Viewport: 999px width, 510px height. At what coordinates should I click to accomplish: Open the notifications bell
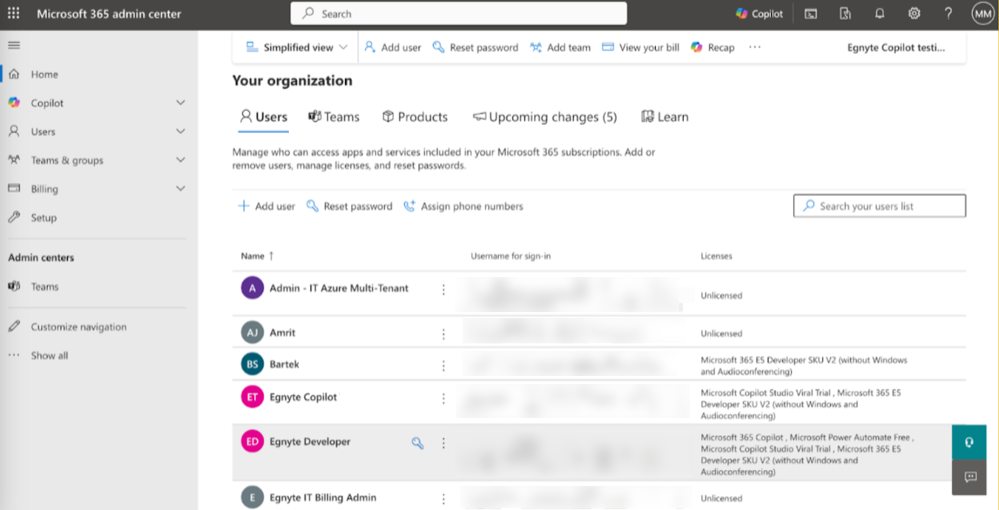[880, 13]
